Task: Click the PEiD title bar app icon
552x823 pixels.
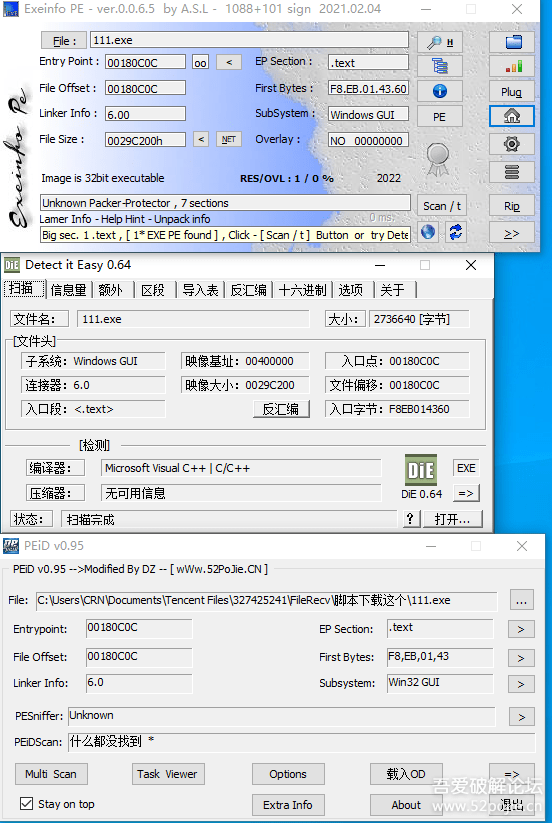Action: click(x=11, y=546)
